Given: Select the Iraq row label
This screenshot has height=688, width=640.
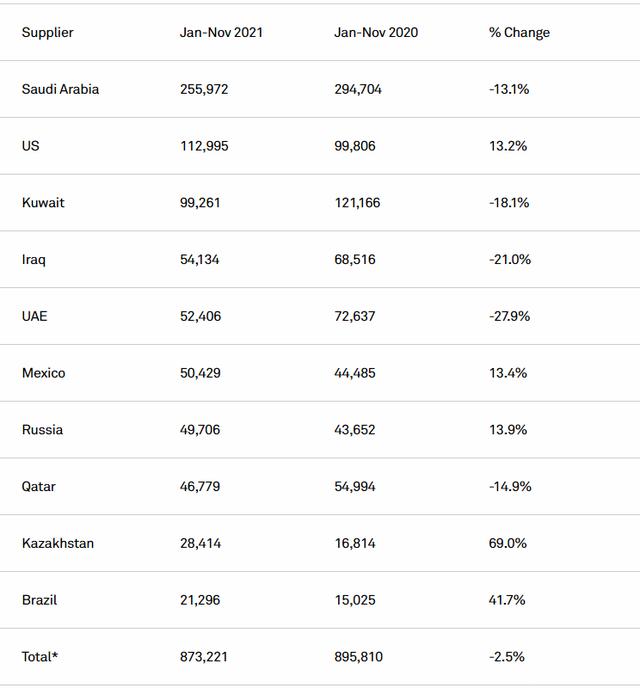Looking at the screenshot, I should point(34,259).
